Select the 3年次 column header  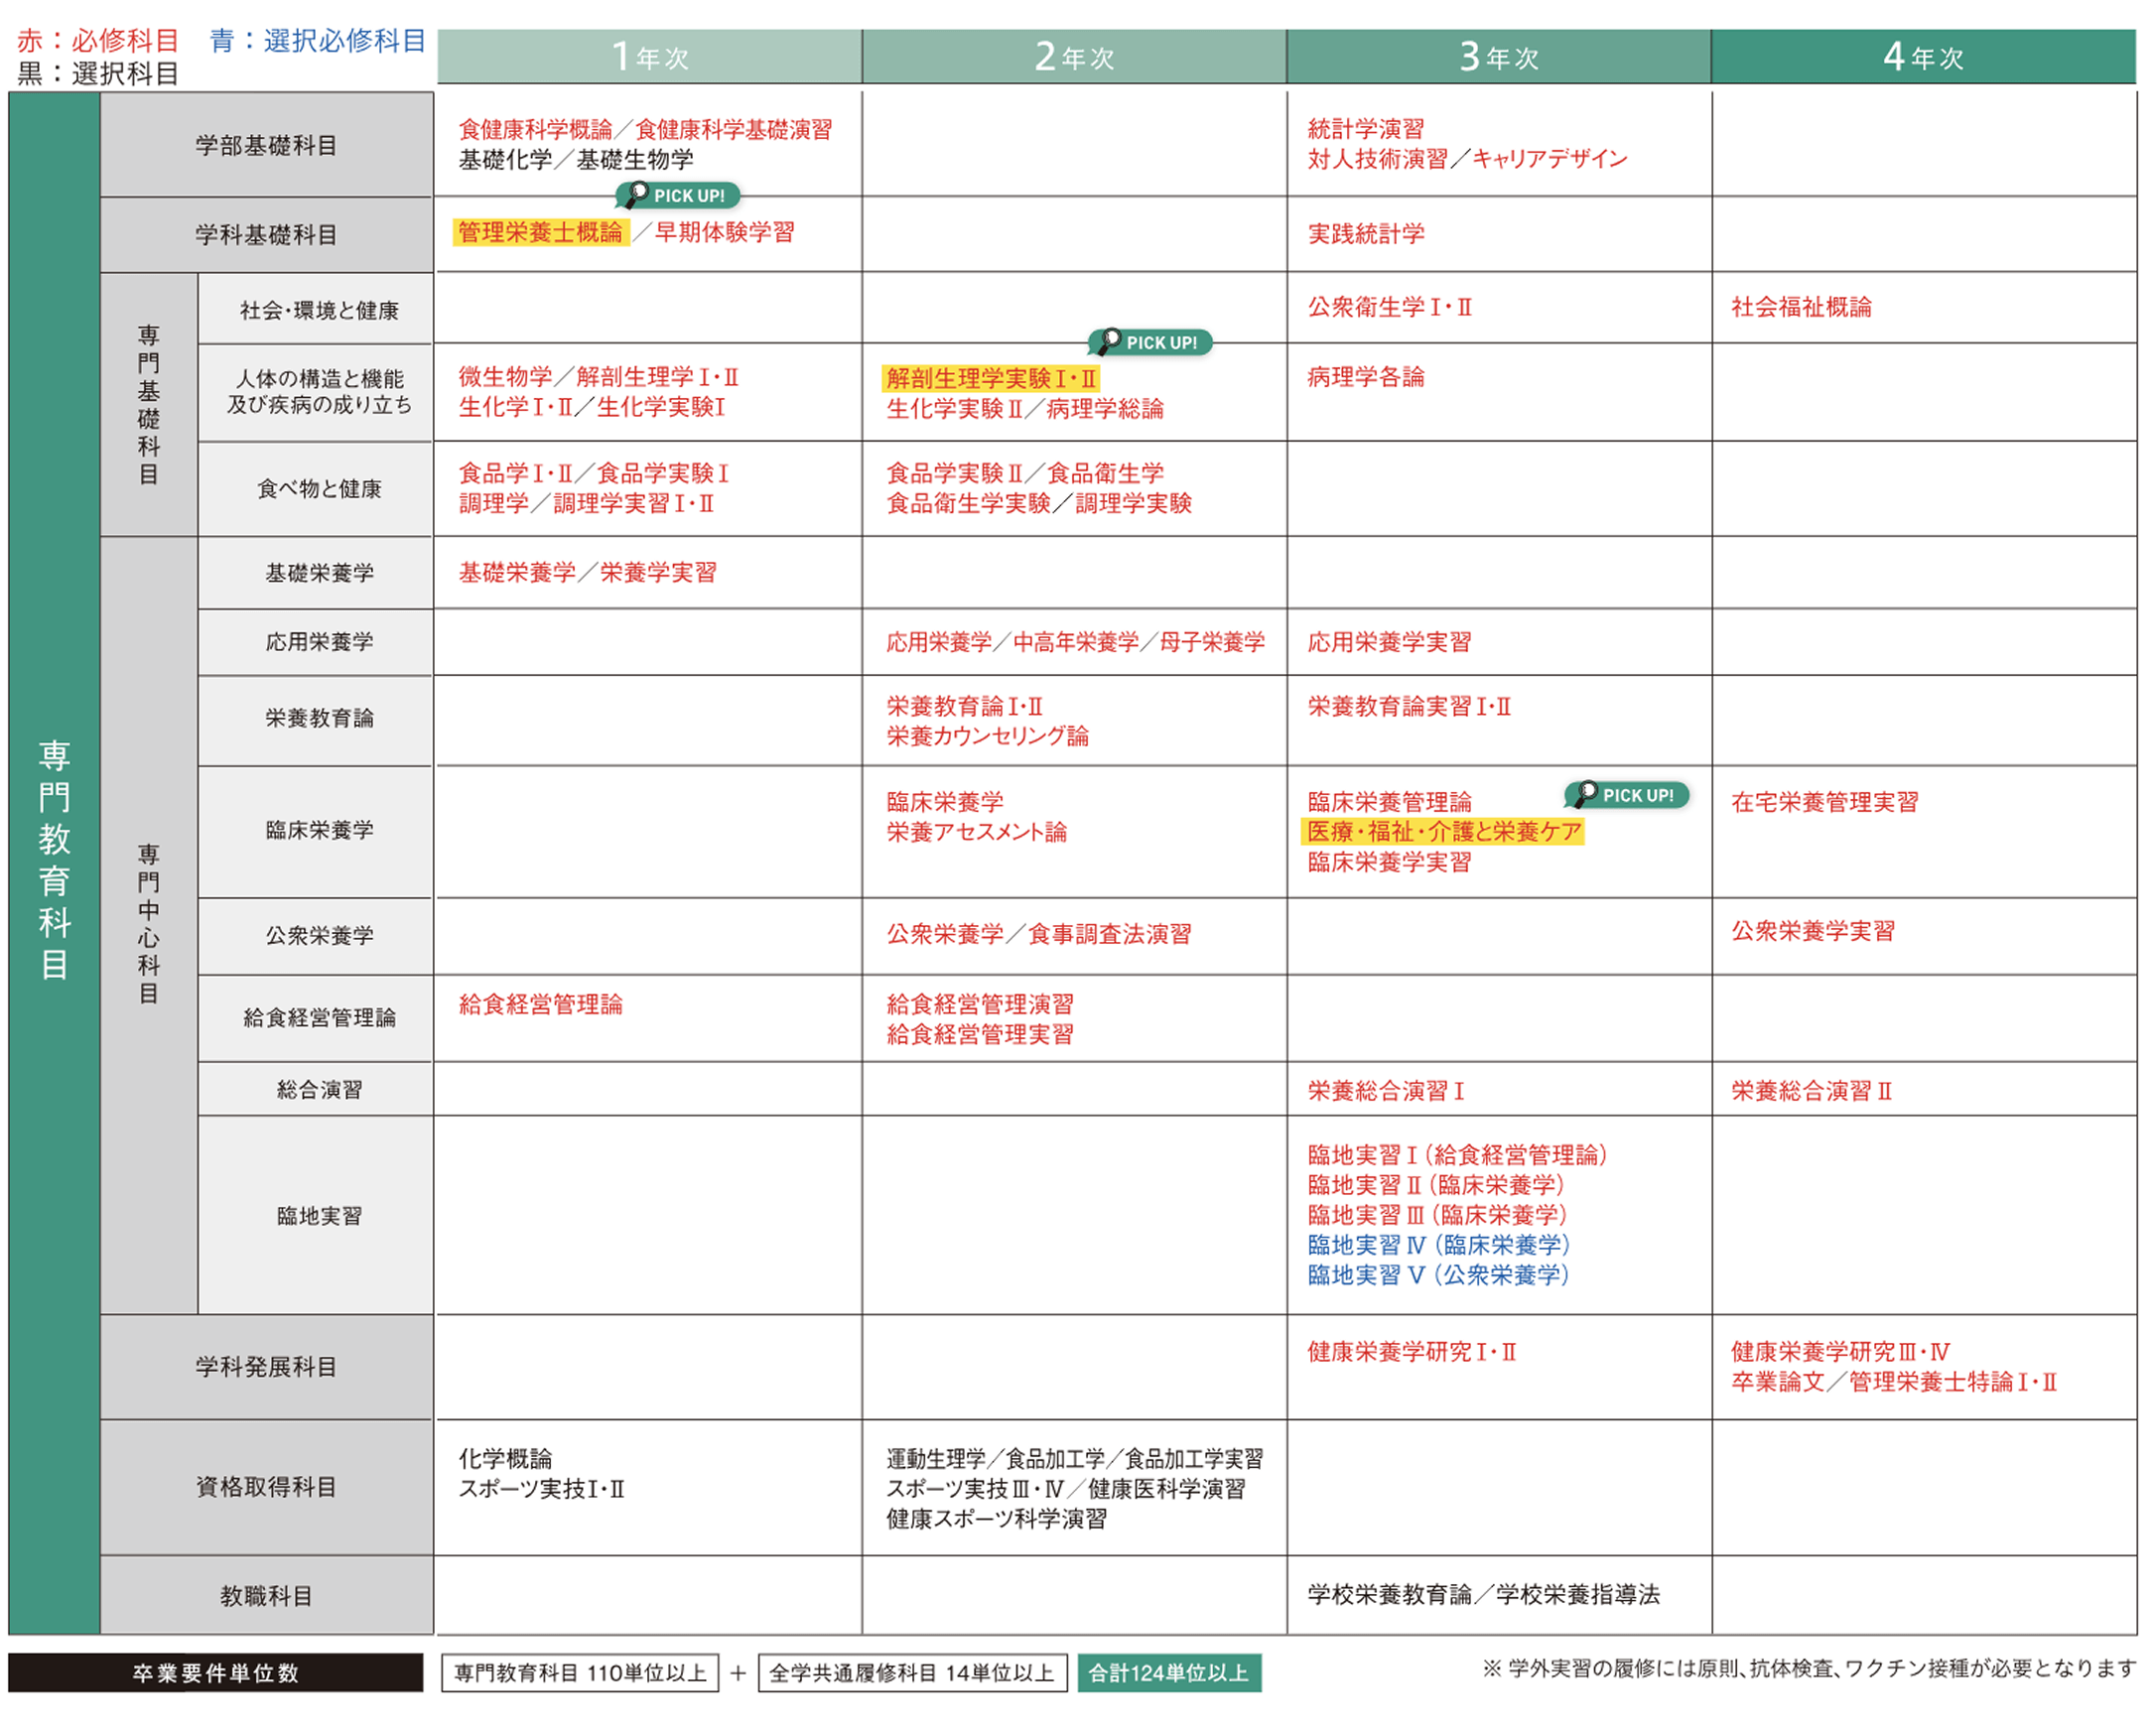(1498, 57)
